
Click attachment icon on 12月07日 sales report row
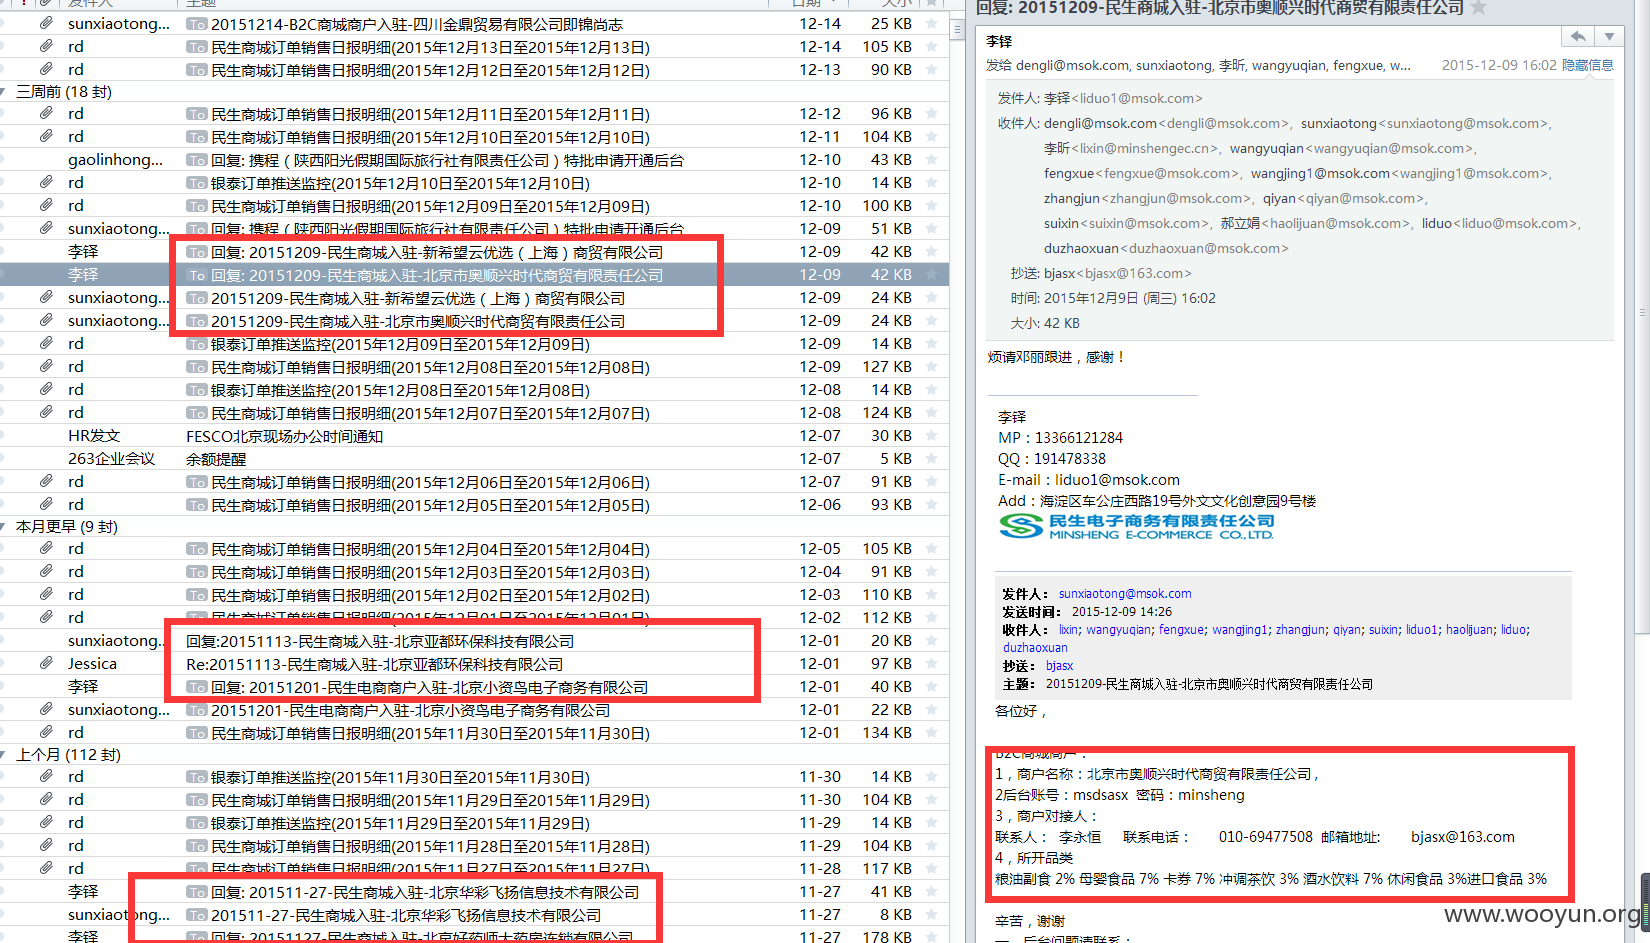46,412
